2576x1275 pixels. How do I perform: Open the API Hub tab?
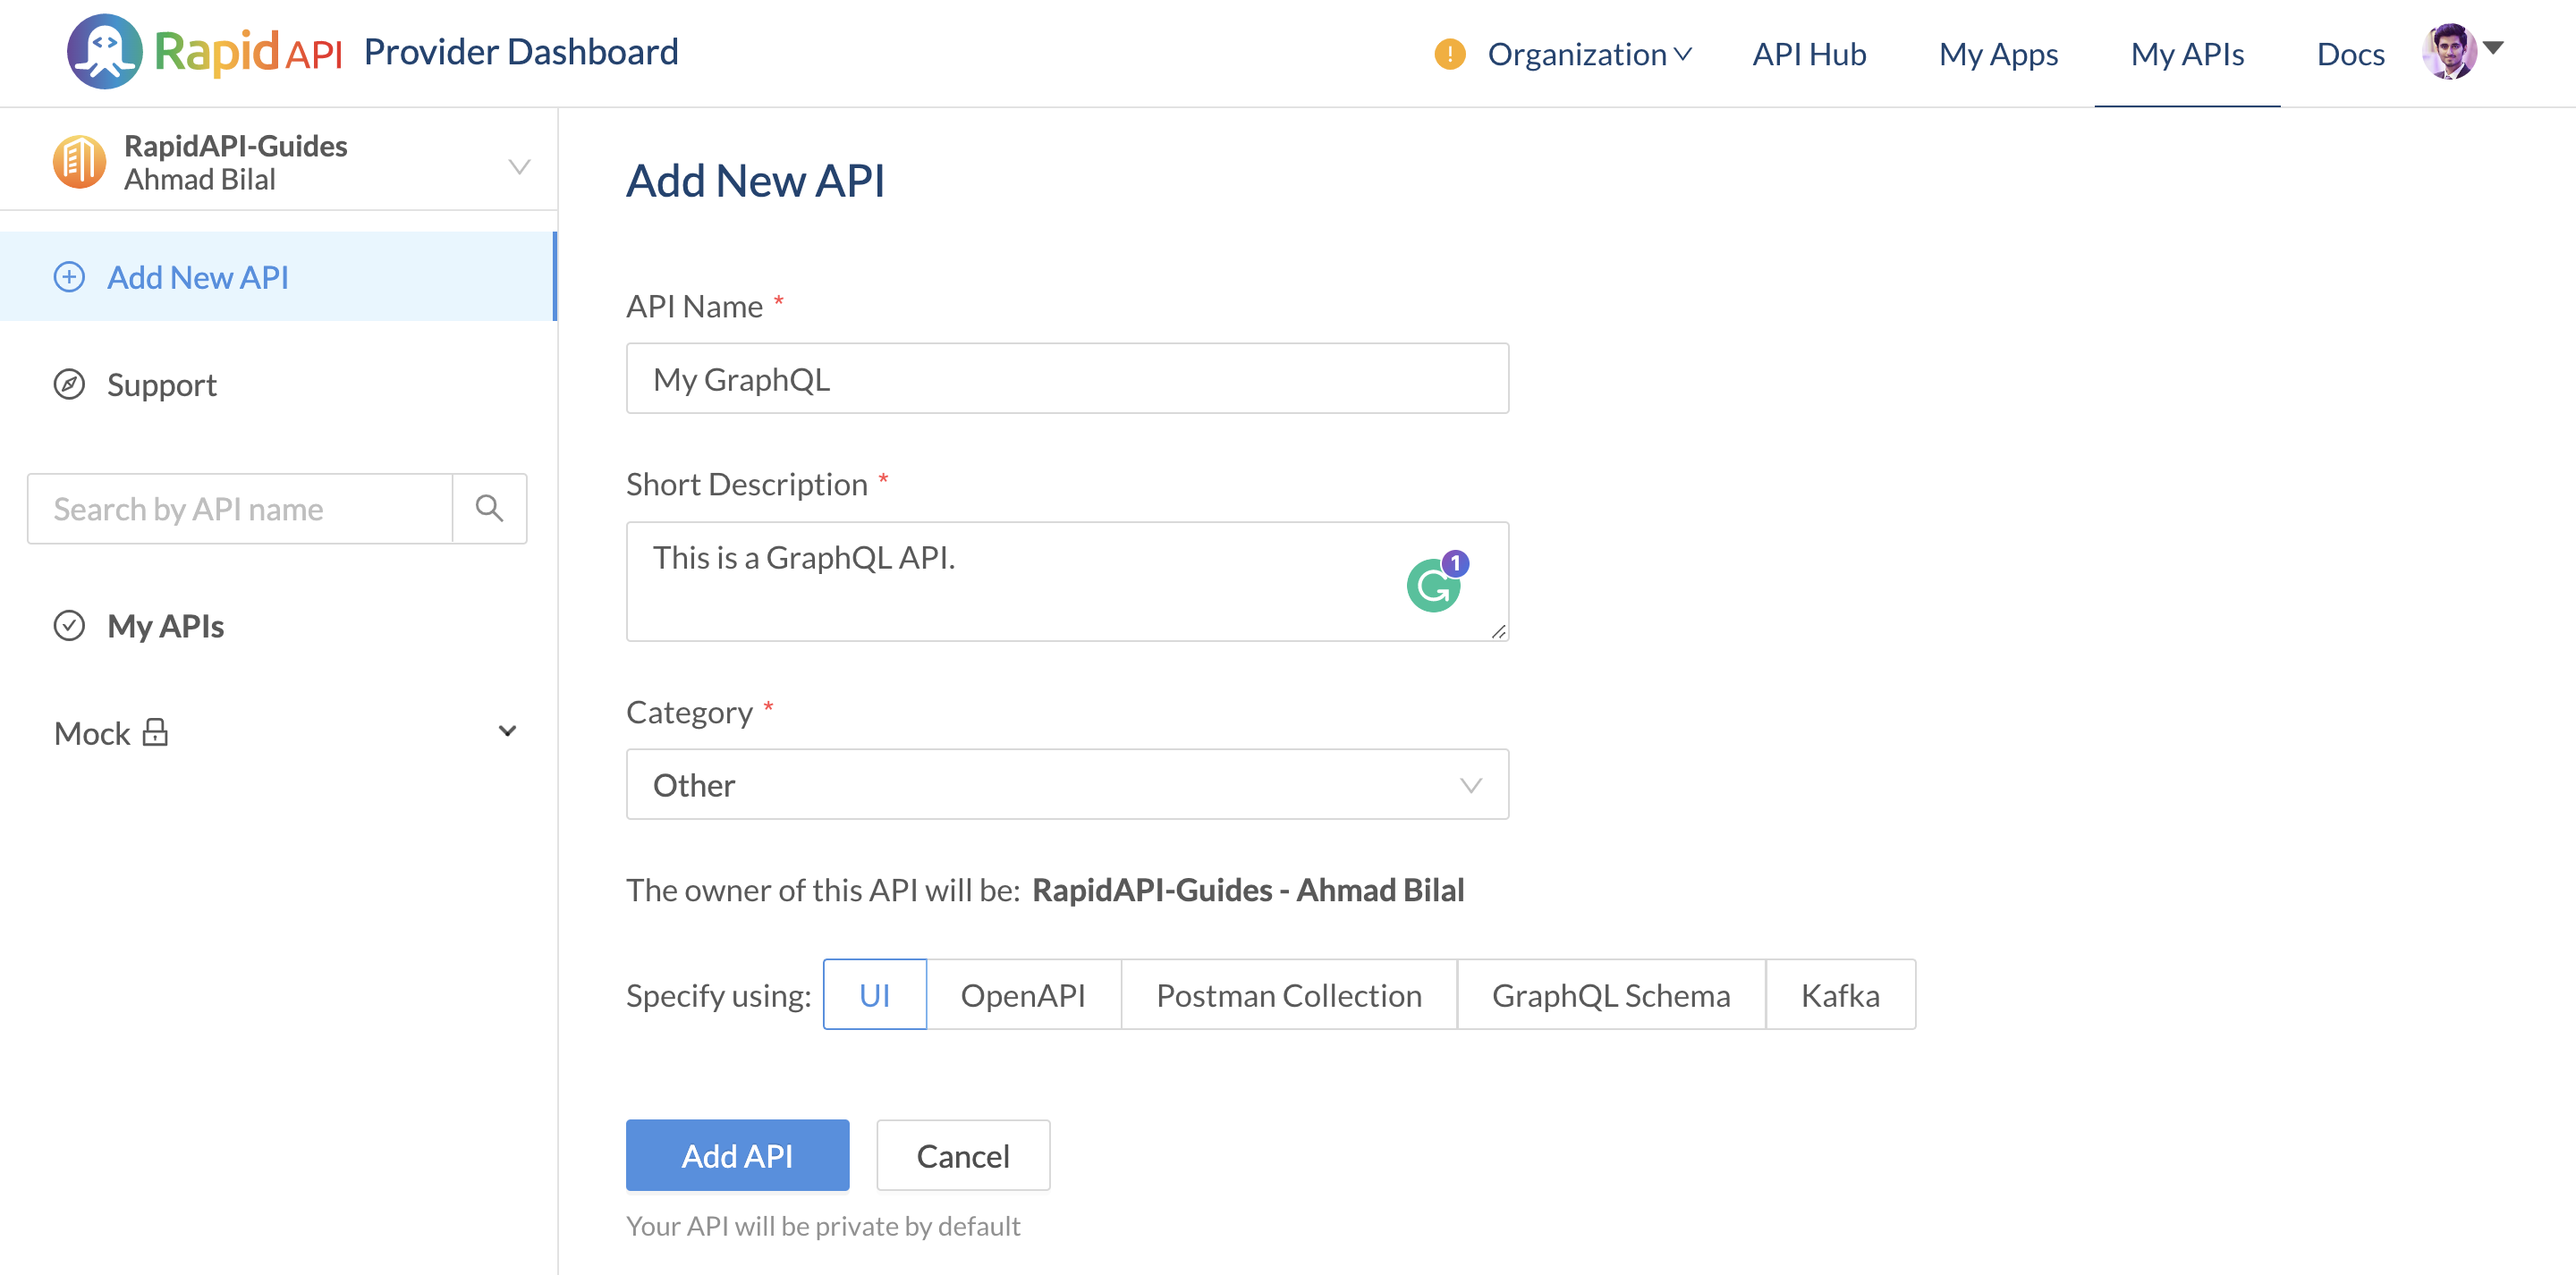coord(1809,54)
